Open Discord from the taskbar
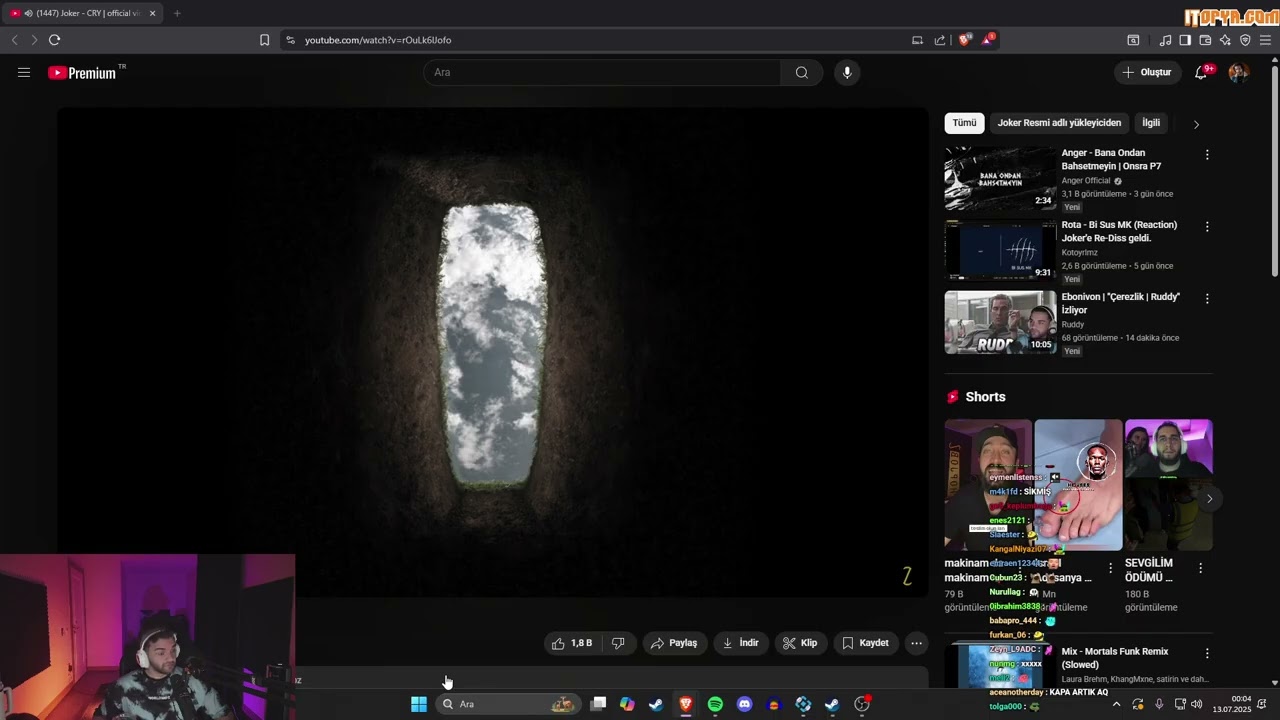 (744, 704)
